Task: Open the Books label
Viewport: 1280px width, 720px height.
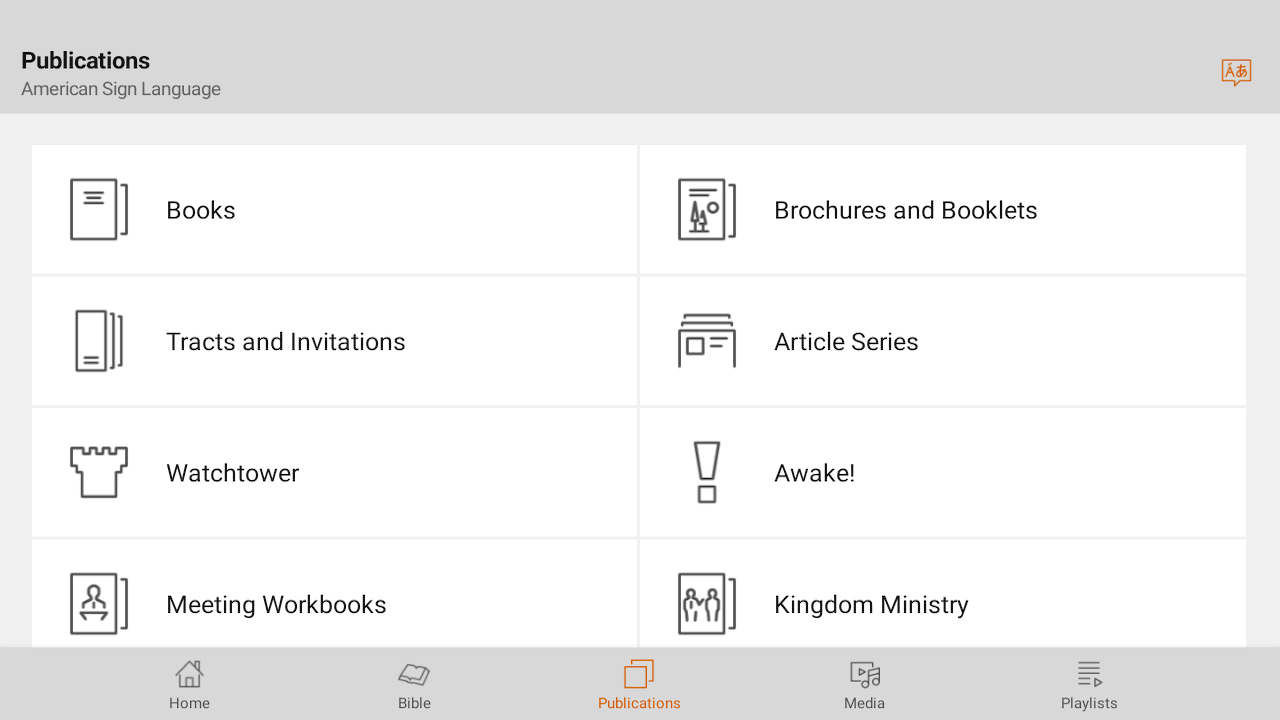Action: [x=201, y=210]
